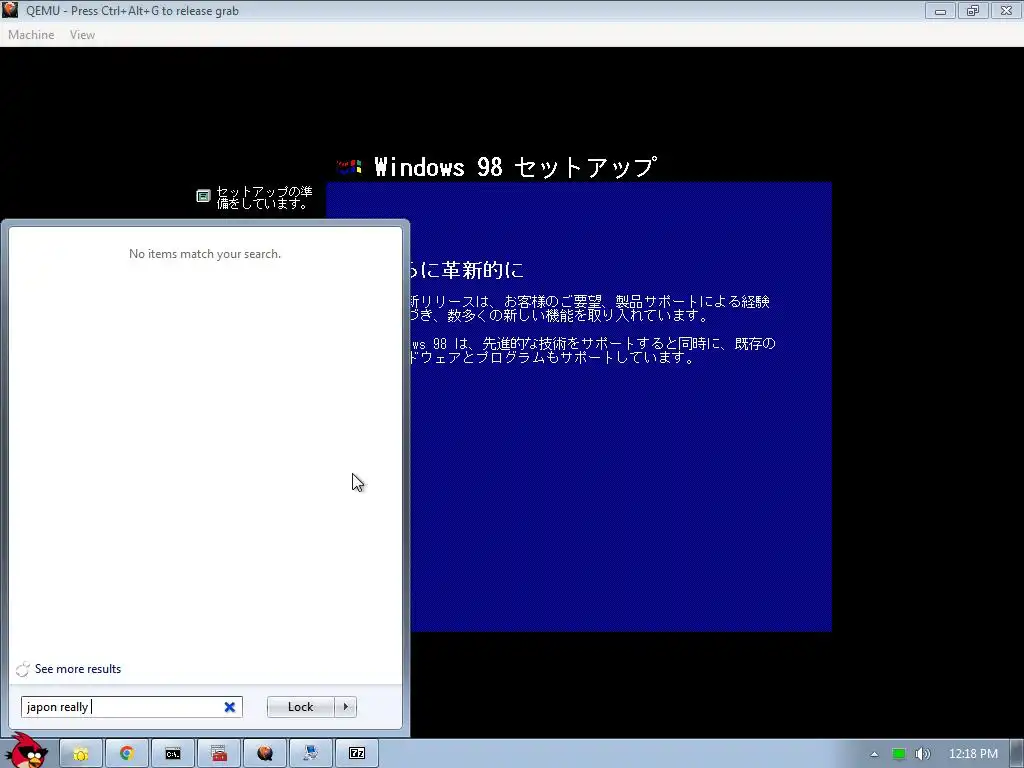1024x768 pixels.
Task: Launch the 7-Zip taskbar icon
Action: [x=357, y=754]
